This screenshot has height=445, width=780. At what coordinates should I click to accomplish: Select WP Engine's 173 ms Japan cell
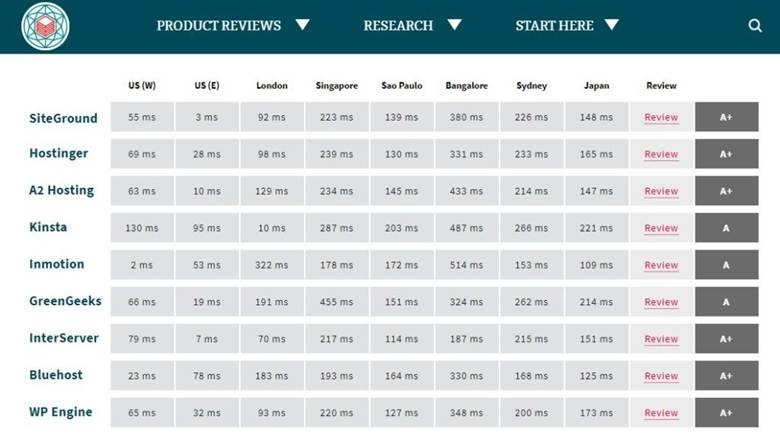[x=596, y=412]
